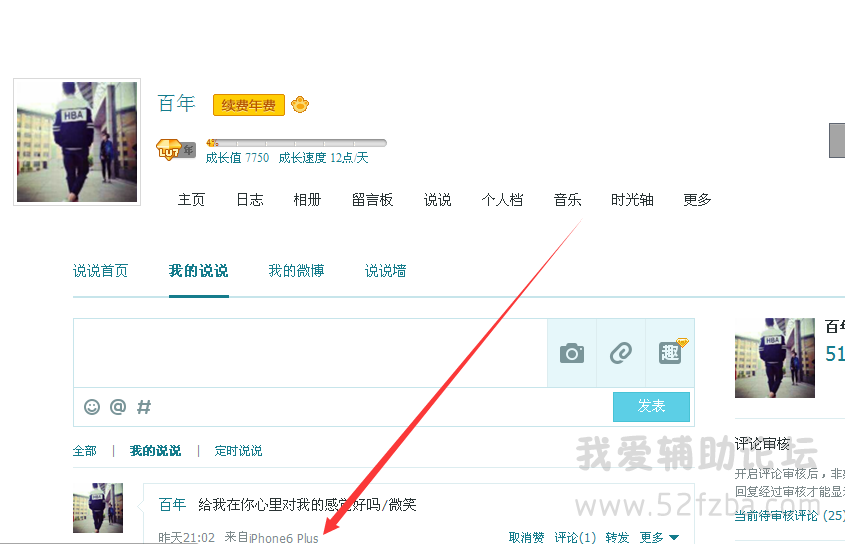Viewport: 845px width, 544px height.
Task: Switch to 说说墙 tab
Action: tap(385, 271)
